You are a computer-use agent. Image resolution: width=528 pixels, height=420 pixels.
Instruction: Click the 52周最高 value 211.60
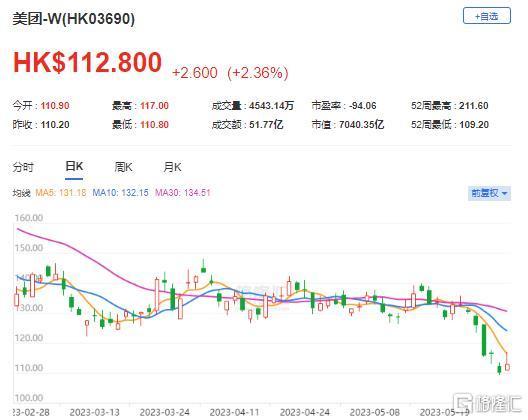474,106
